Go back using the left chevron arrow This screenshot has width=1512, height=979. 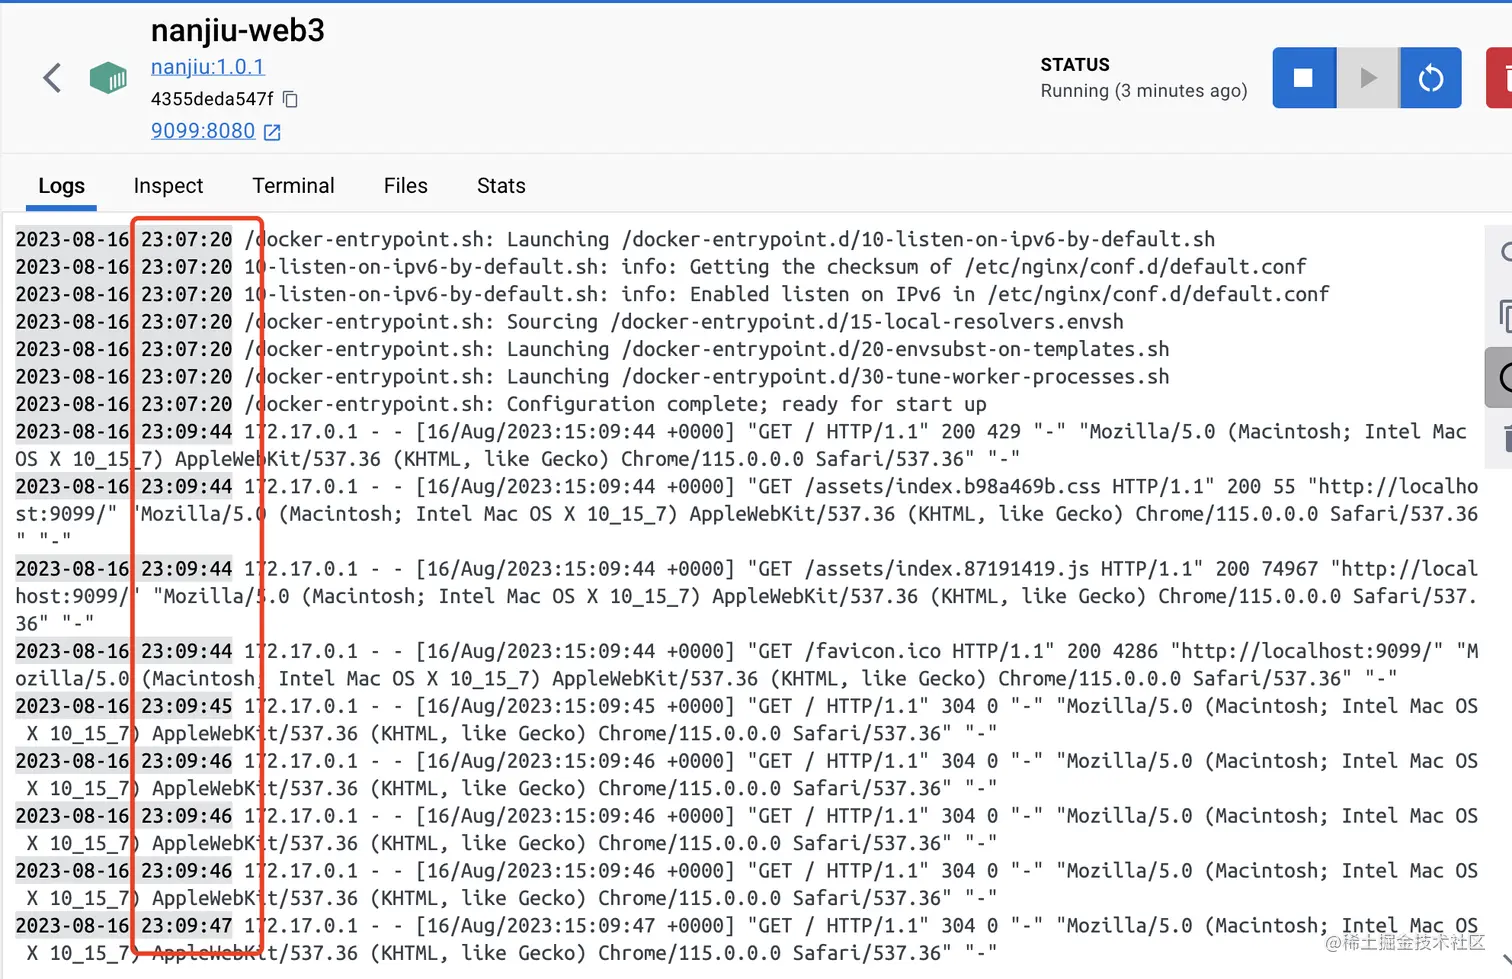(x=52, y=78)
